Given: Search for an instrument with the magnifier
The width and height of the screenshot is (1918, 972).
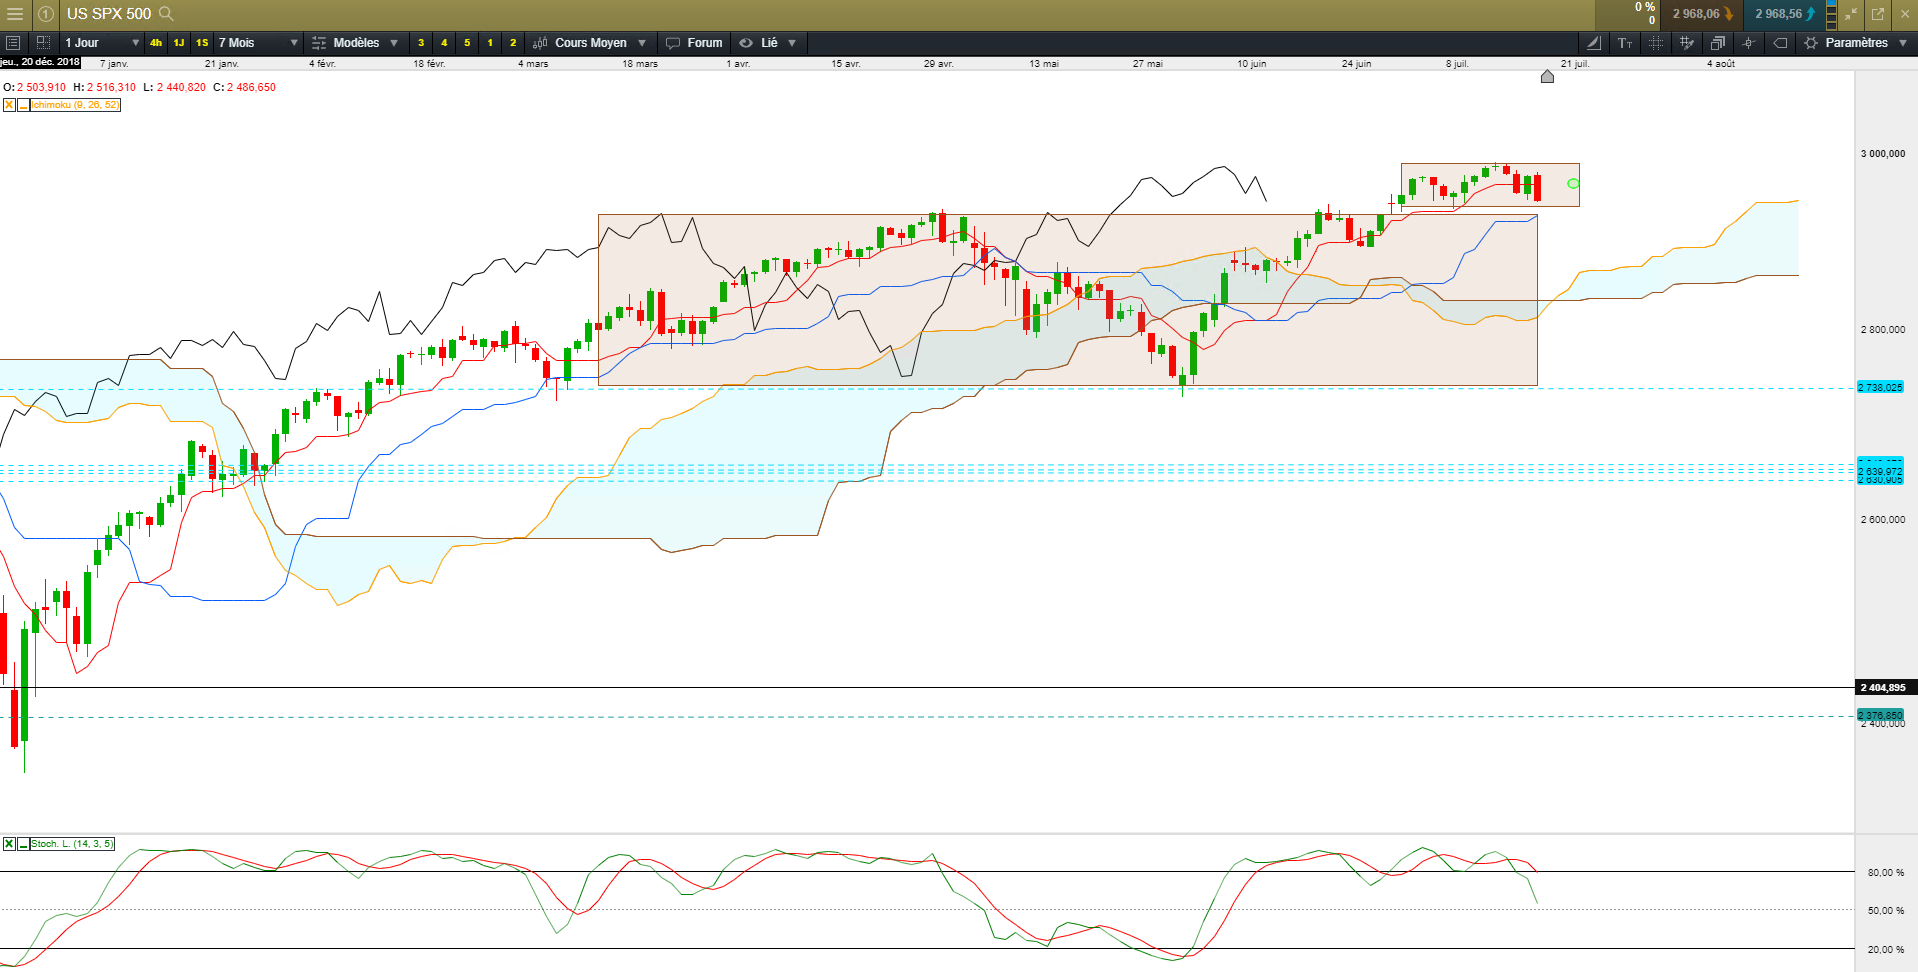Looking at the screenshot, I should 166,14.
